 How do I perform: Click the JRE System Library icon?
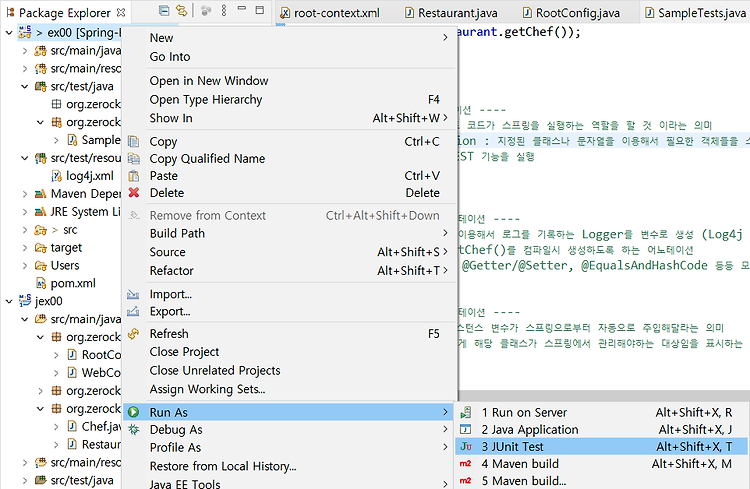click(41, 211)
